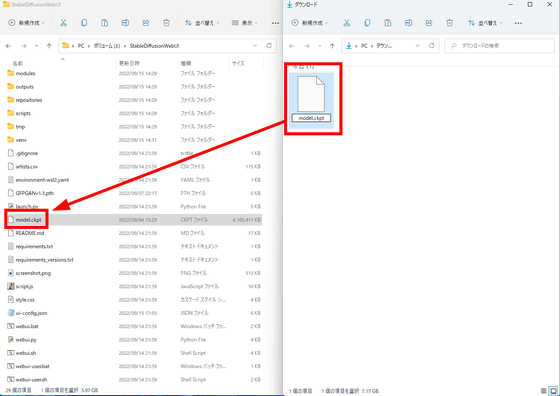Open New item dropdown in Downloads window
This screenshot has width=560, height=396.
click(310, 23)
